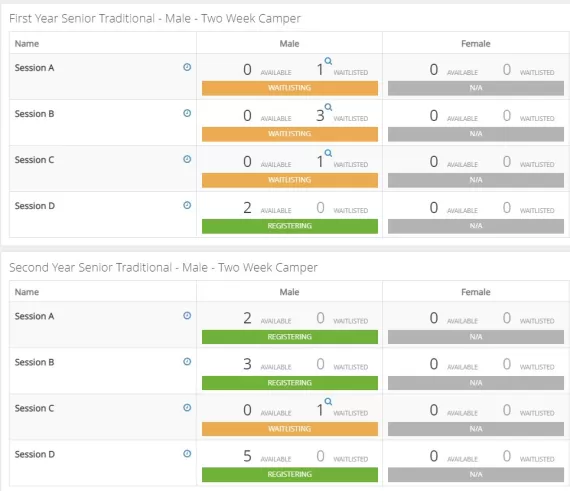This screenshot has width=570, height=491.
Task: Click REGISTERING bar for First Year Session D
Action: (290, 226)
